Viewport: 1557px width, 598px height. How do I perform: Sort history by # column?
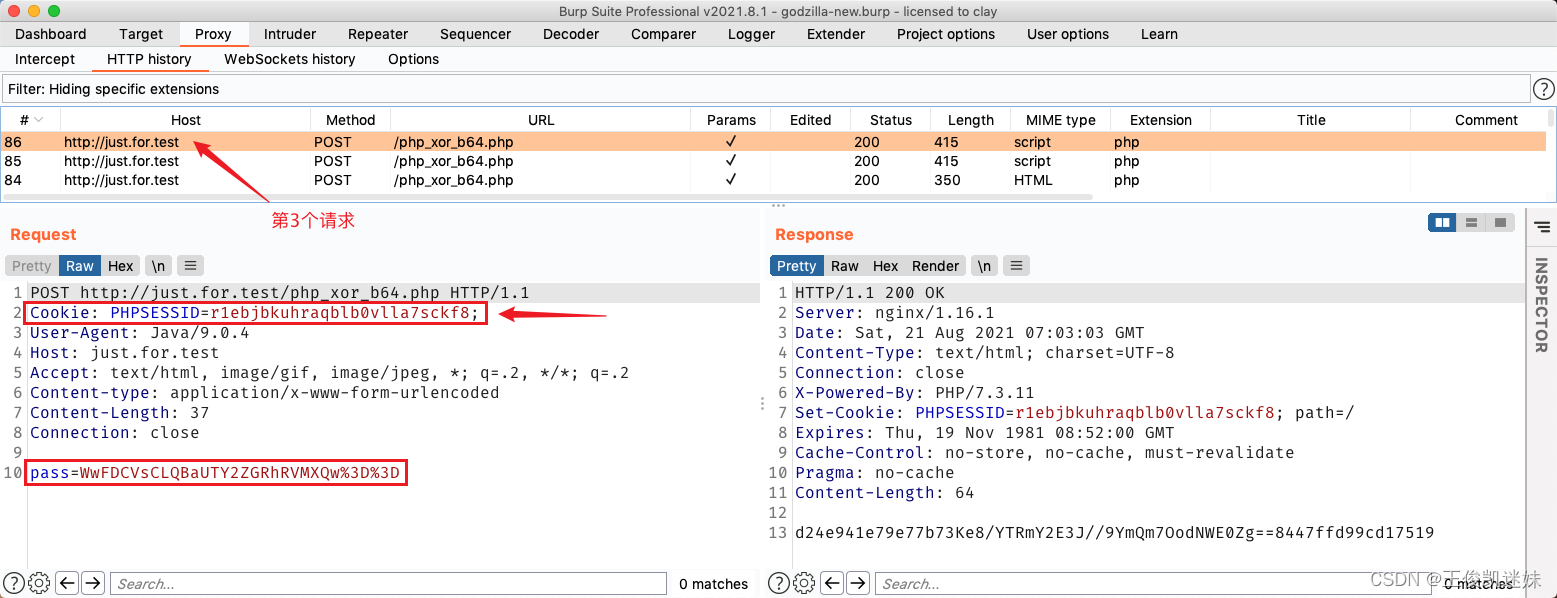[31, 120]
